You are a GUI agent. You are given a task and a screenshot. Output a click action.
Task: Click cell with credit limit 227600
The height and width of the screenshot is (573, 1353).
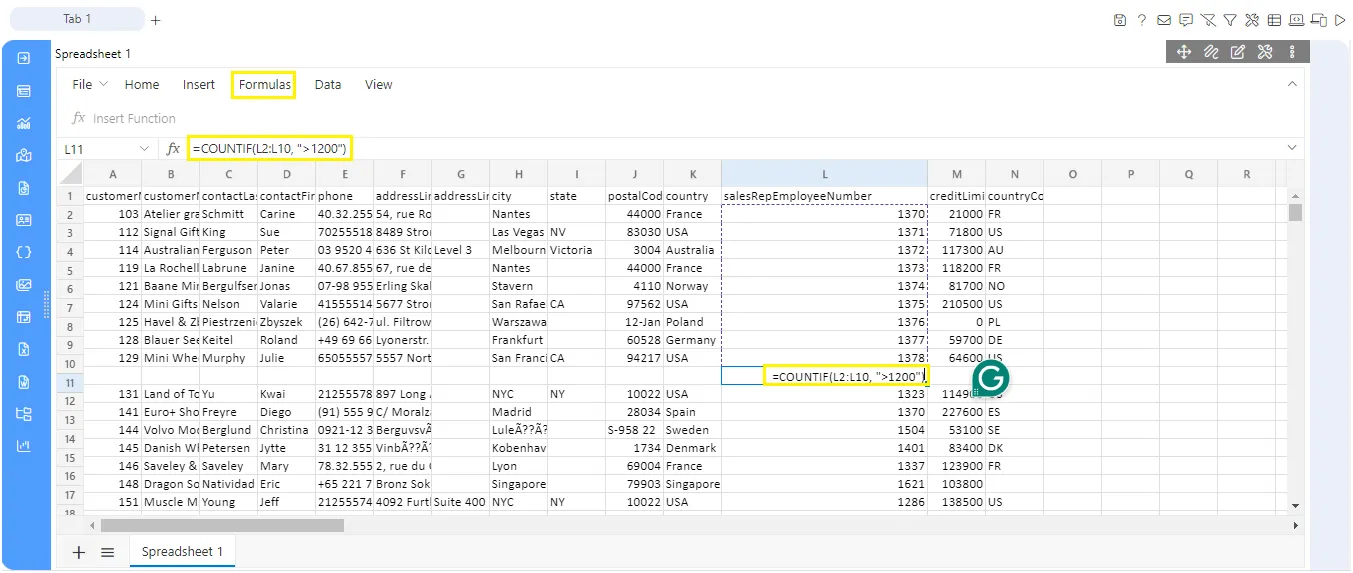[x=956, y=412]
